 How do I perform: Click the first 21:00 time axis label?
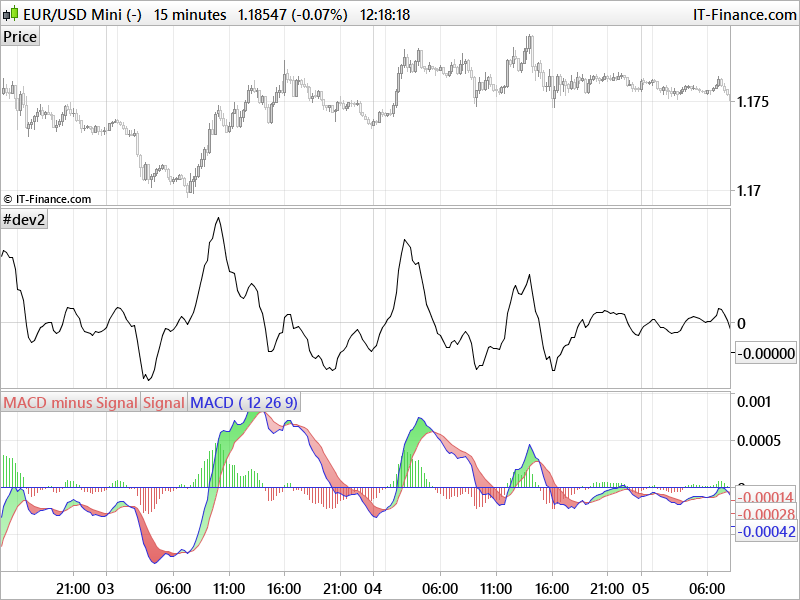[x=73, y=589]
